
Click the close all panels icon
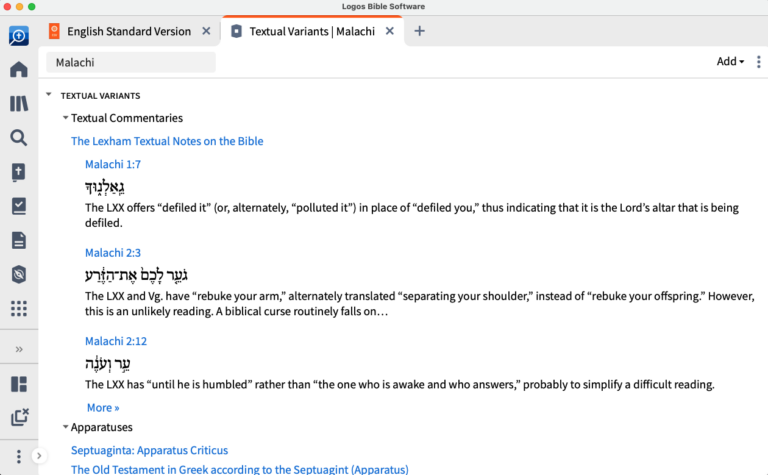[18, 418]
